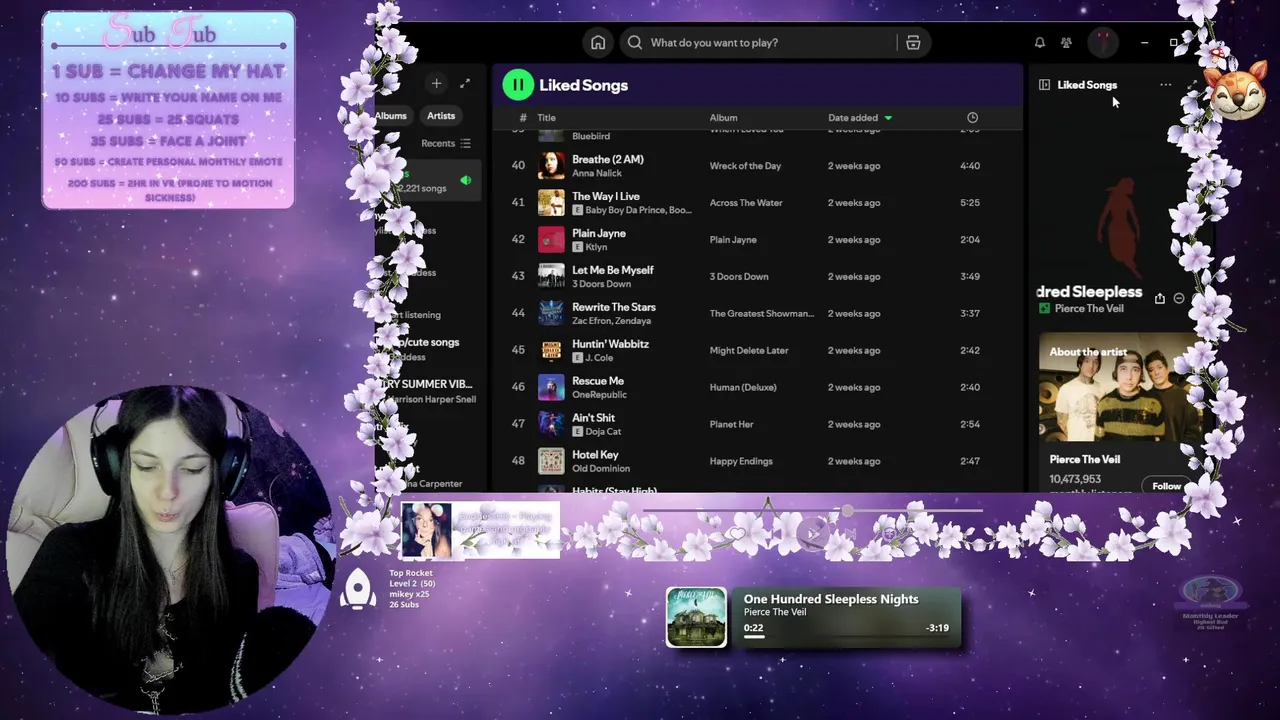Click Let Me Be Myself album cover
Image resolution: width=1280 pixels, height=720 pixels.
551,277
